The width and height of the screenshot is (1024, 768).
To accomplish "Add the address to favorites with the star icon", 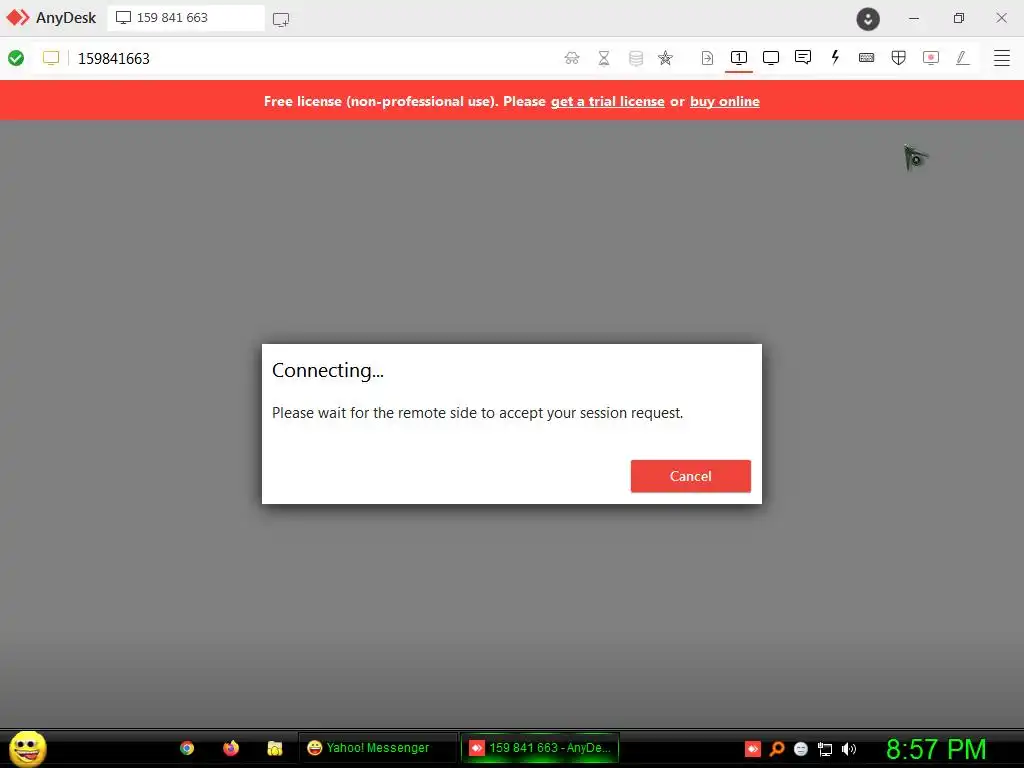I will coord(665,58).
